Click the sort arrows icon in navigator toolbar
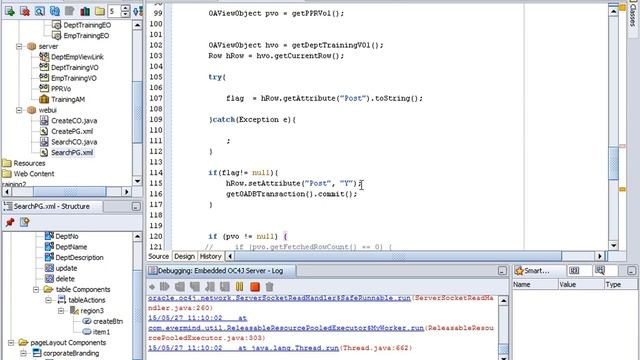Image resolution: width=640 pixels, height=360 pixels. pyautogui.click(x=138, y=11)
